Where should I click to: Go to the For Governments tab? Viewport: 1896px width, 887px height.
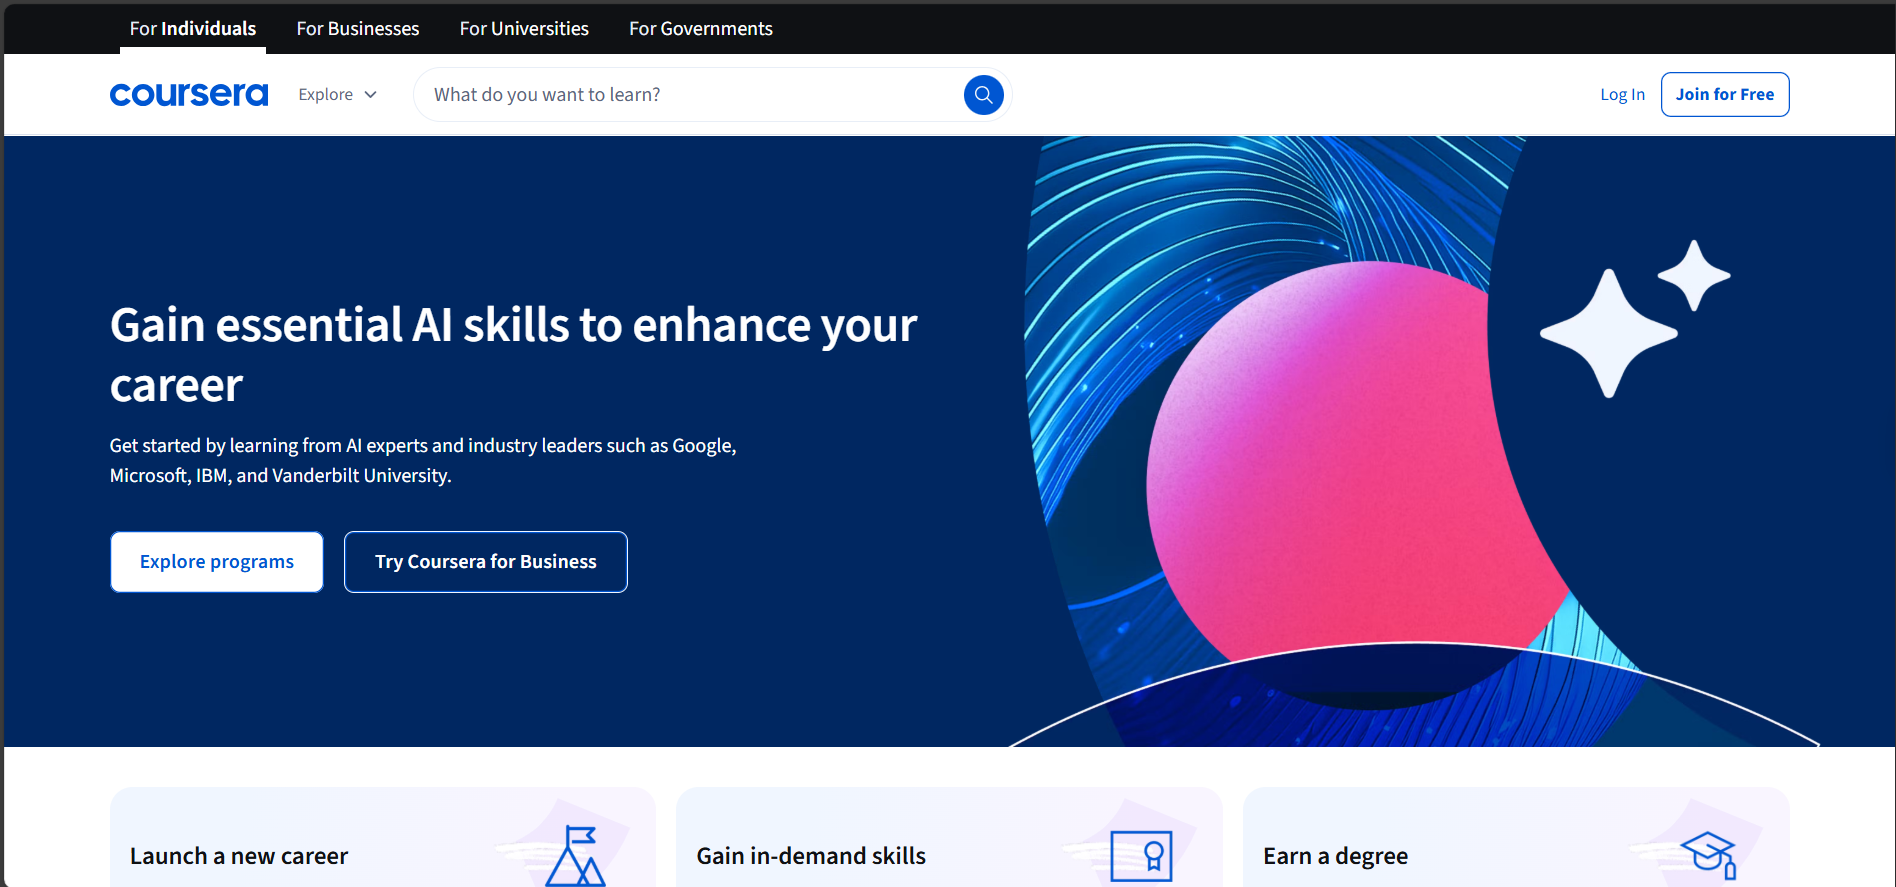(701, 29)
